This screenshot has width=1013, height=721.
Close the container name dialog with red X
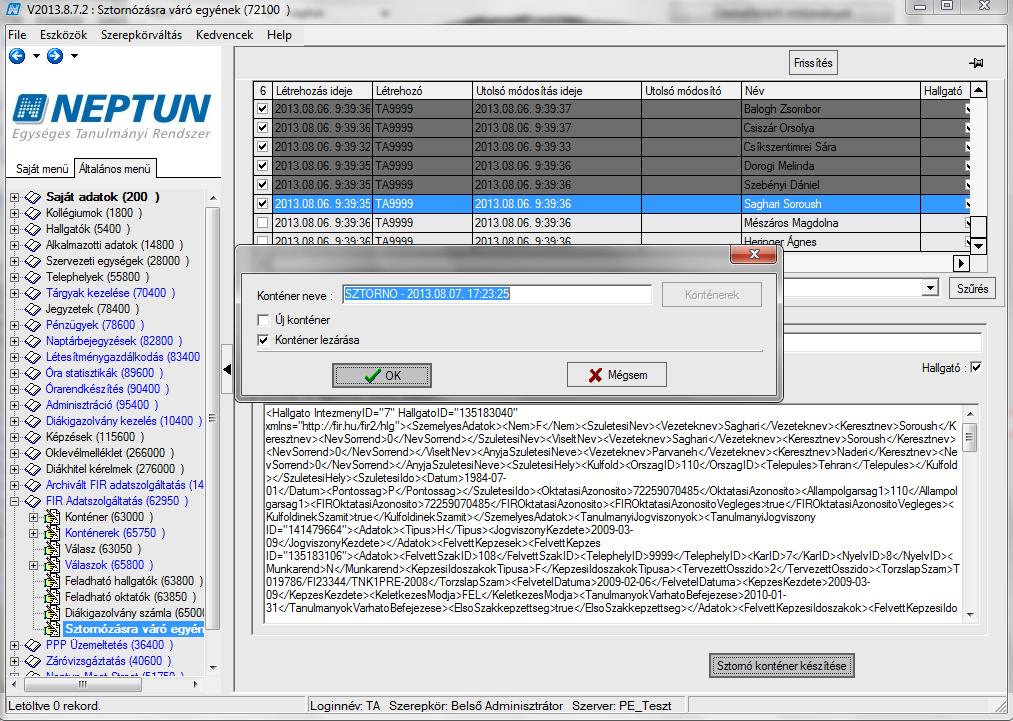pos(753,254)
